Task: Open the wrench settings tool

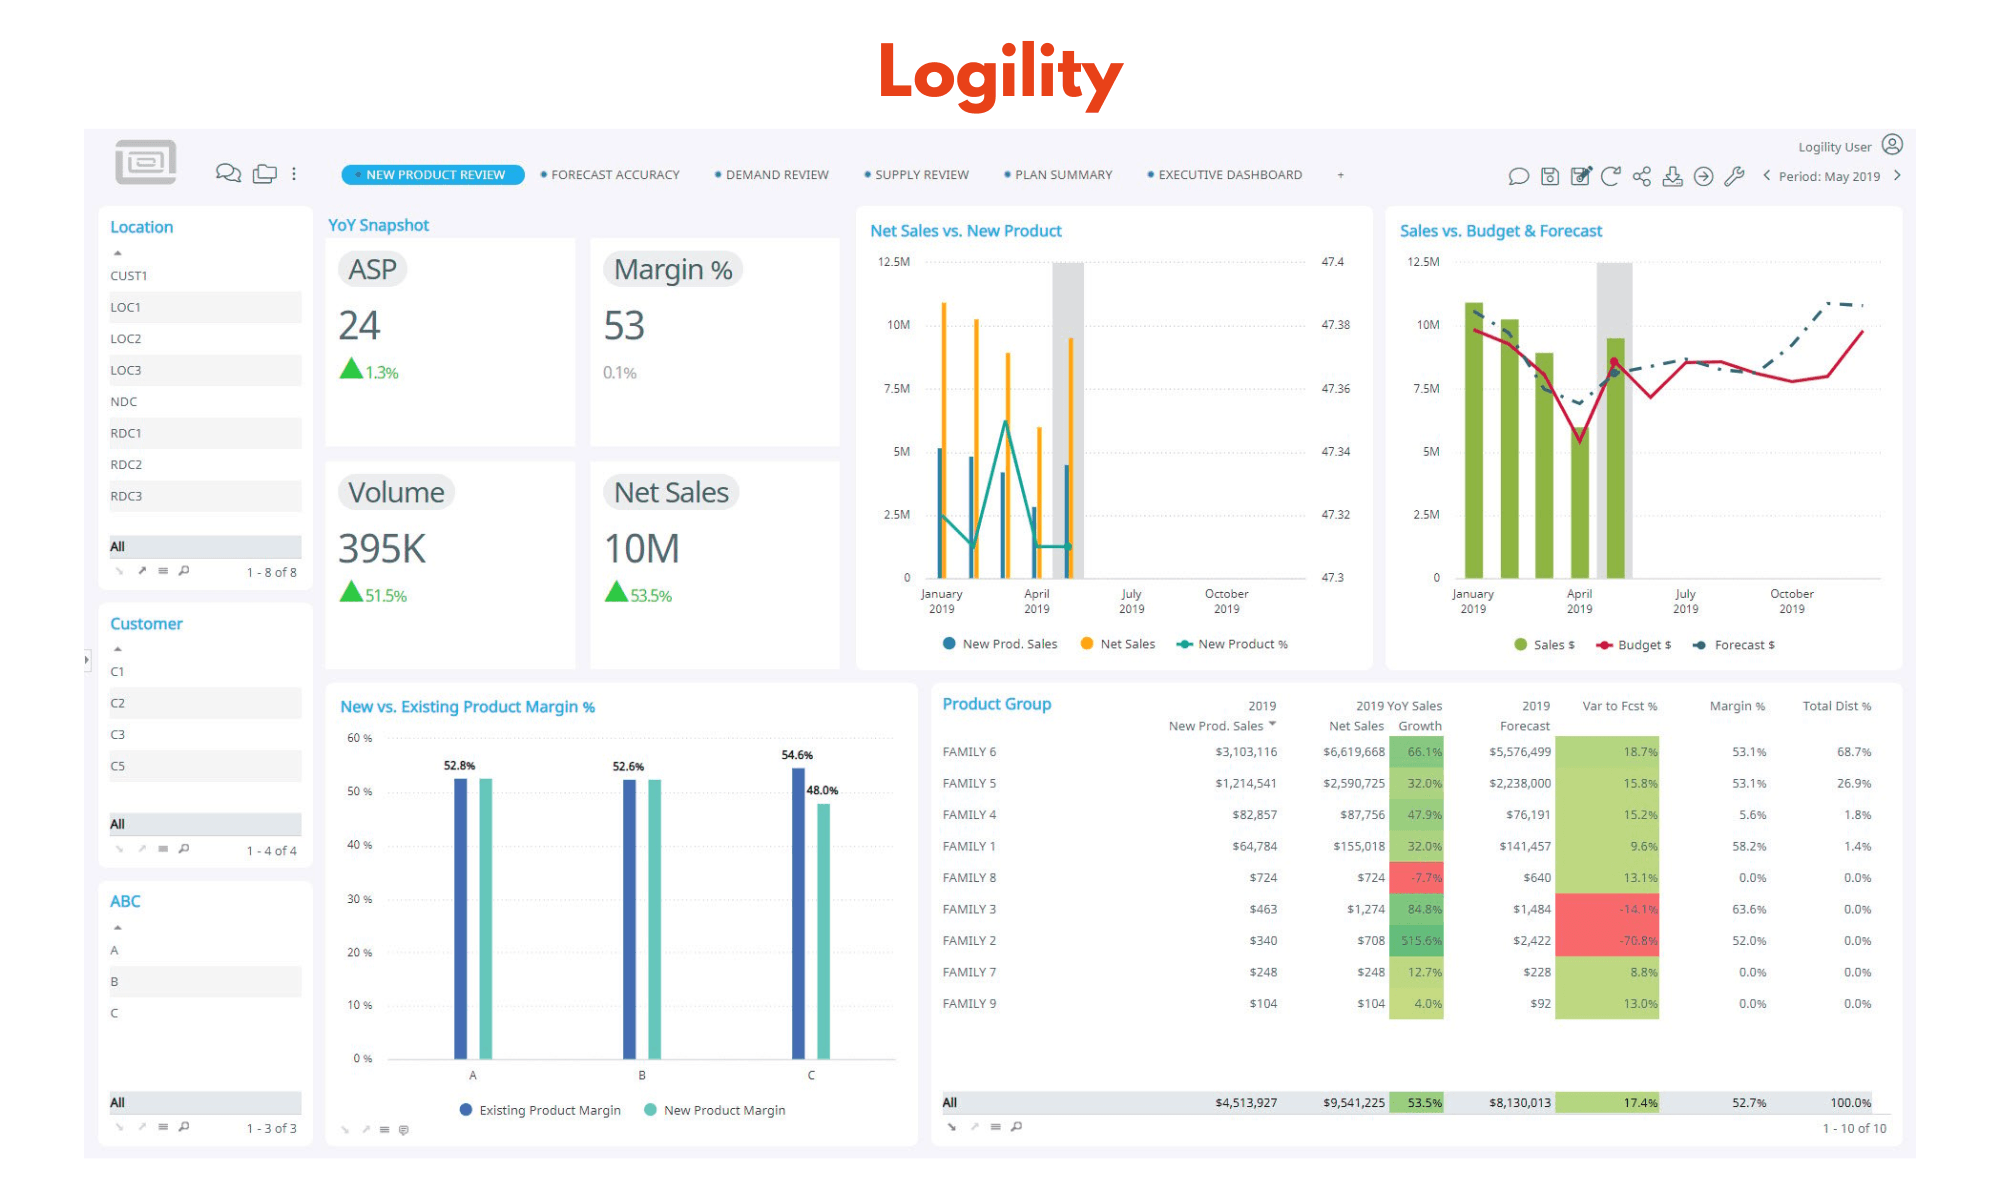Action: 1734,176
